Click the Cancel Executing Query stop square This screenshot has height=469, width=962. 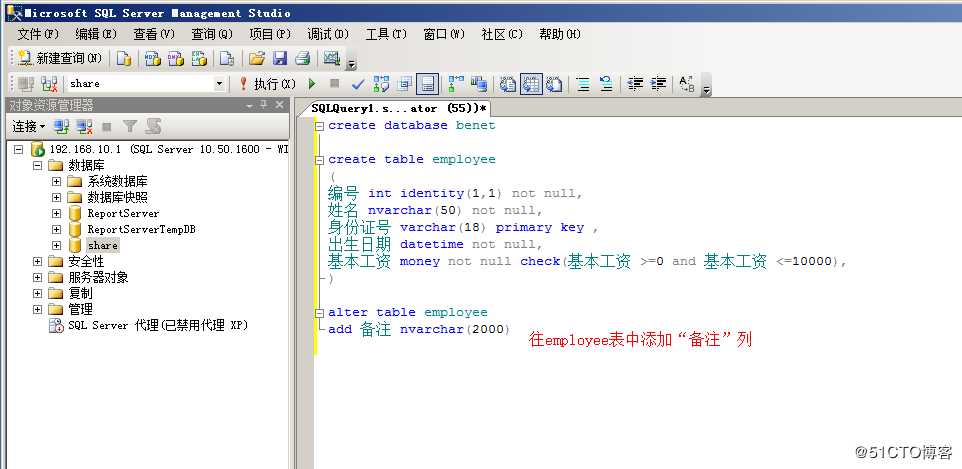[334, 84]
